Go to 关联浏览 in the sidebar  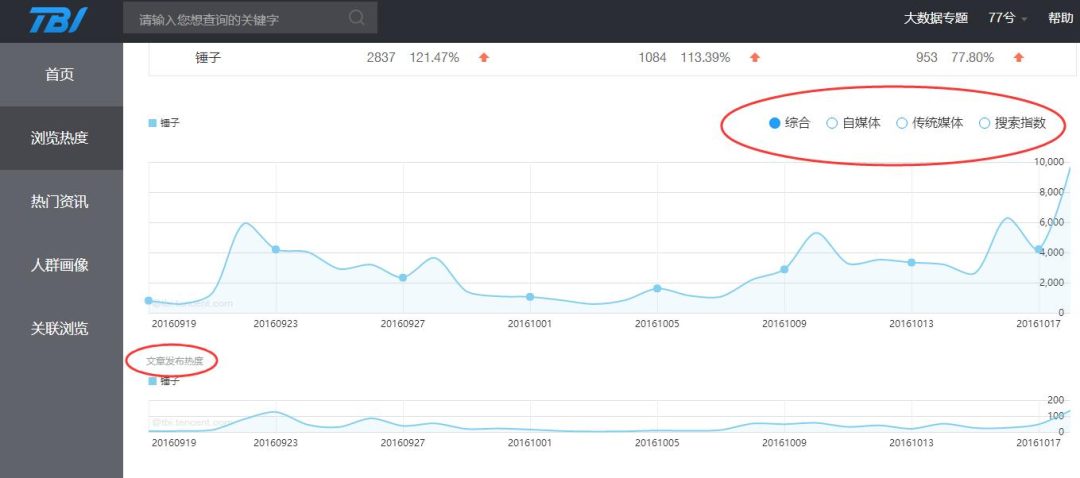pos(60,328)
